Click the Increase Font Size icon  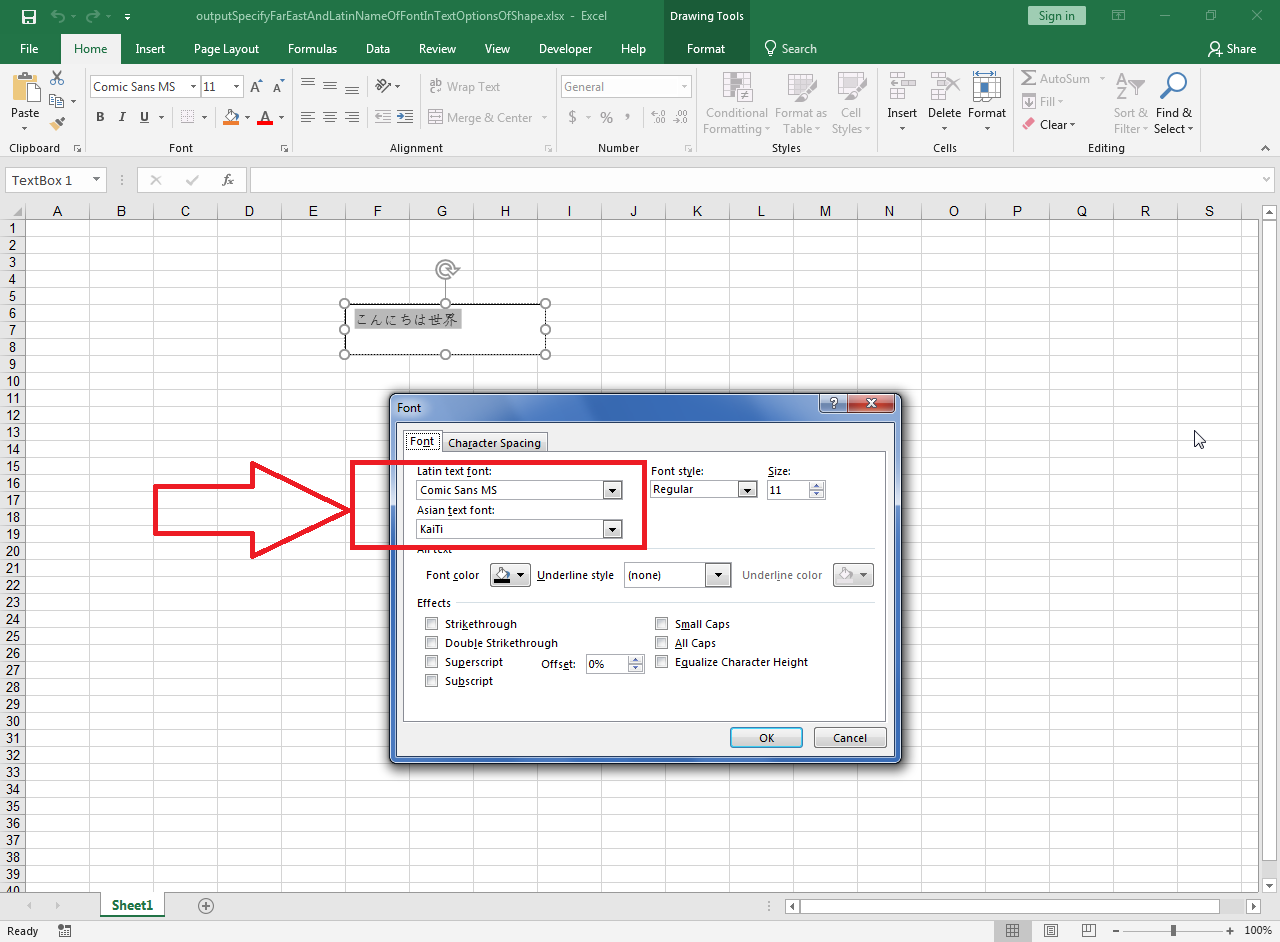[x=256, y=87]
